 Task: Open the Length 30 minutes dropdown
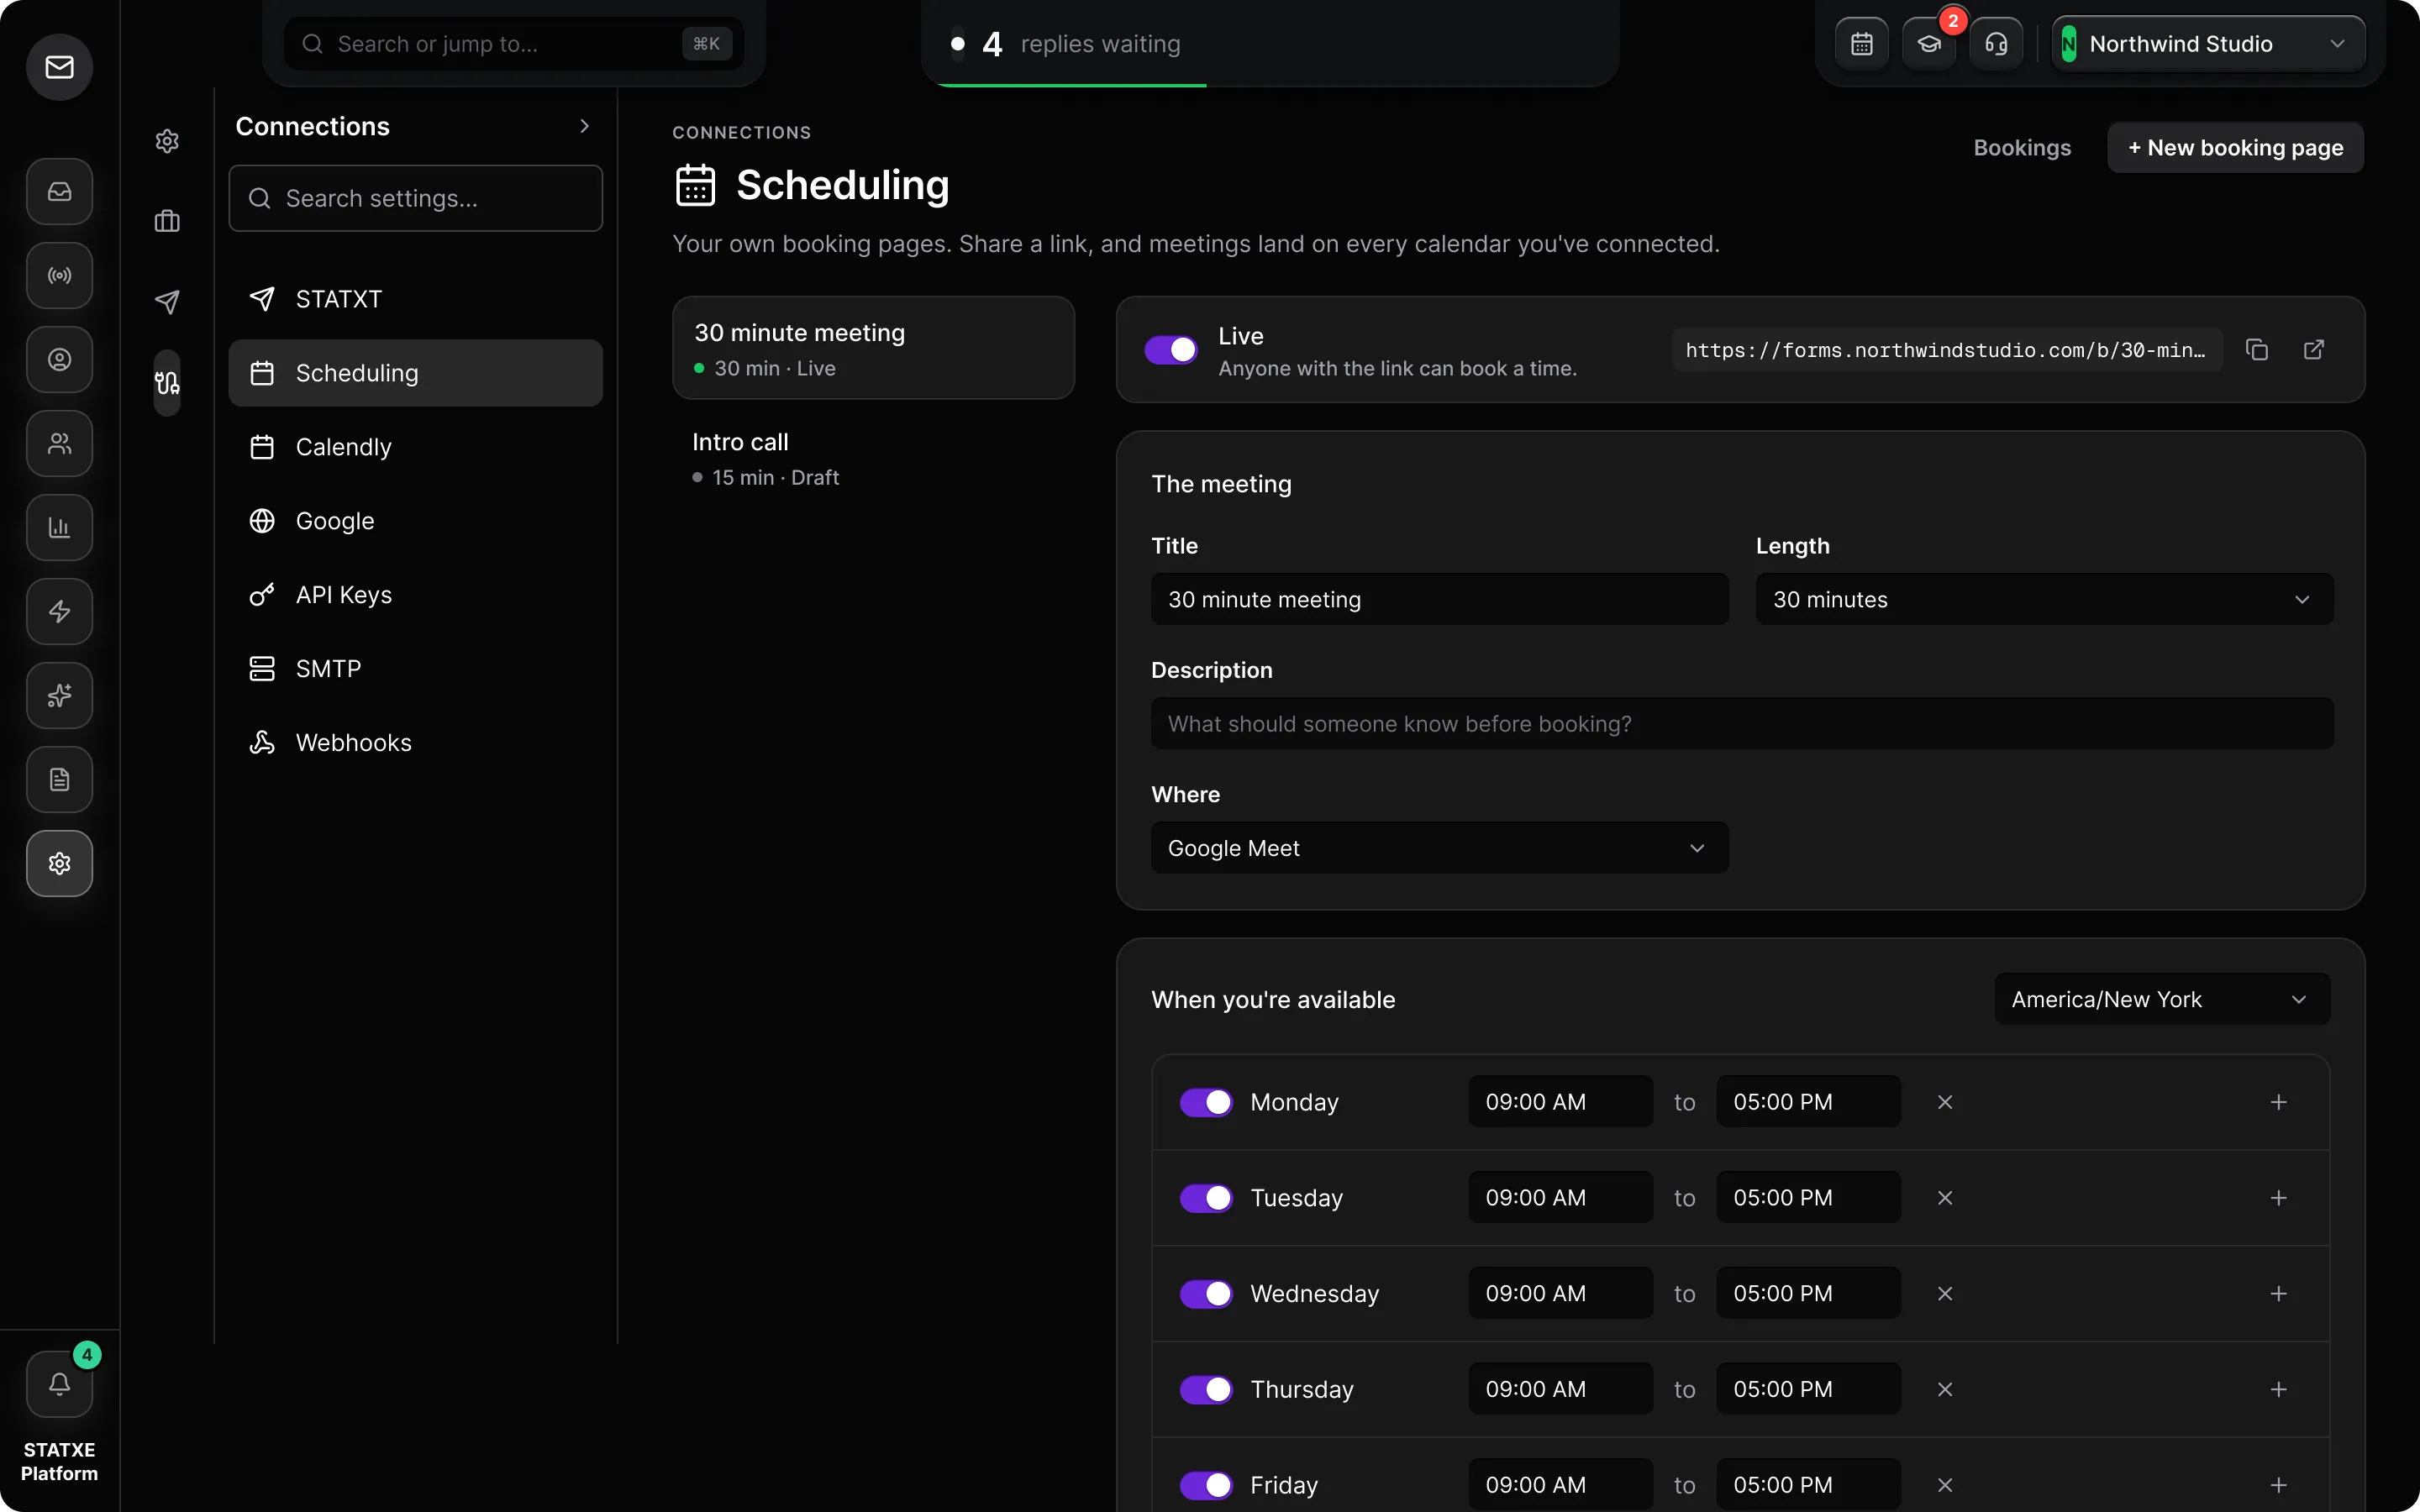[x=2044, y=599]
